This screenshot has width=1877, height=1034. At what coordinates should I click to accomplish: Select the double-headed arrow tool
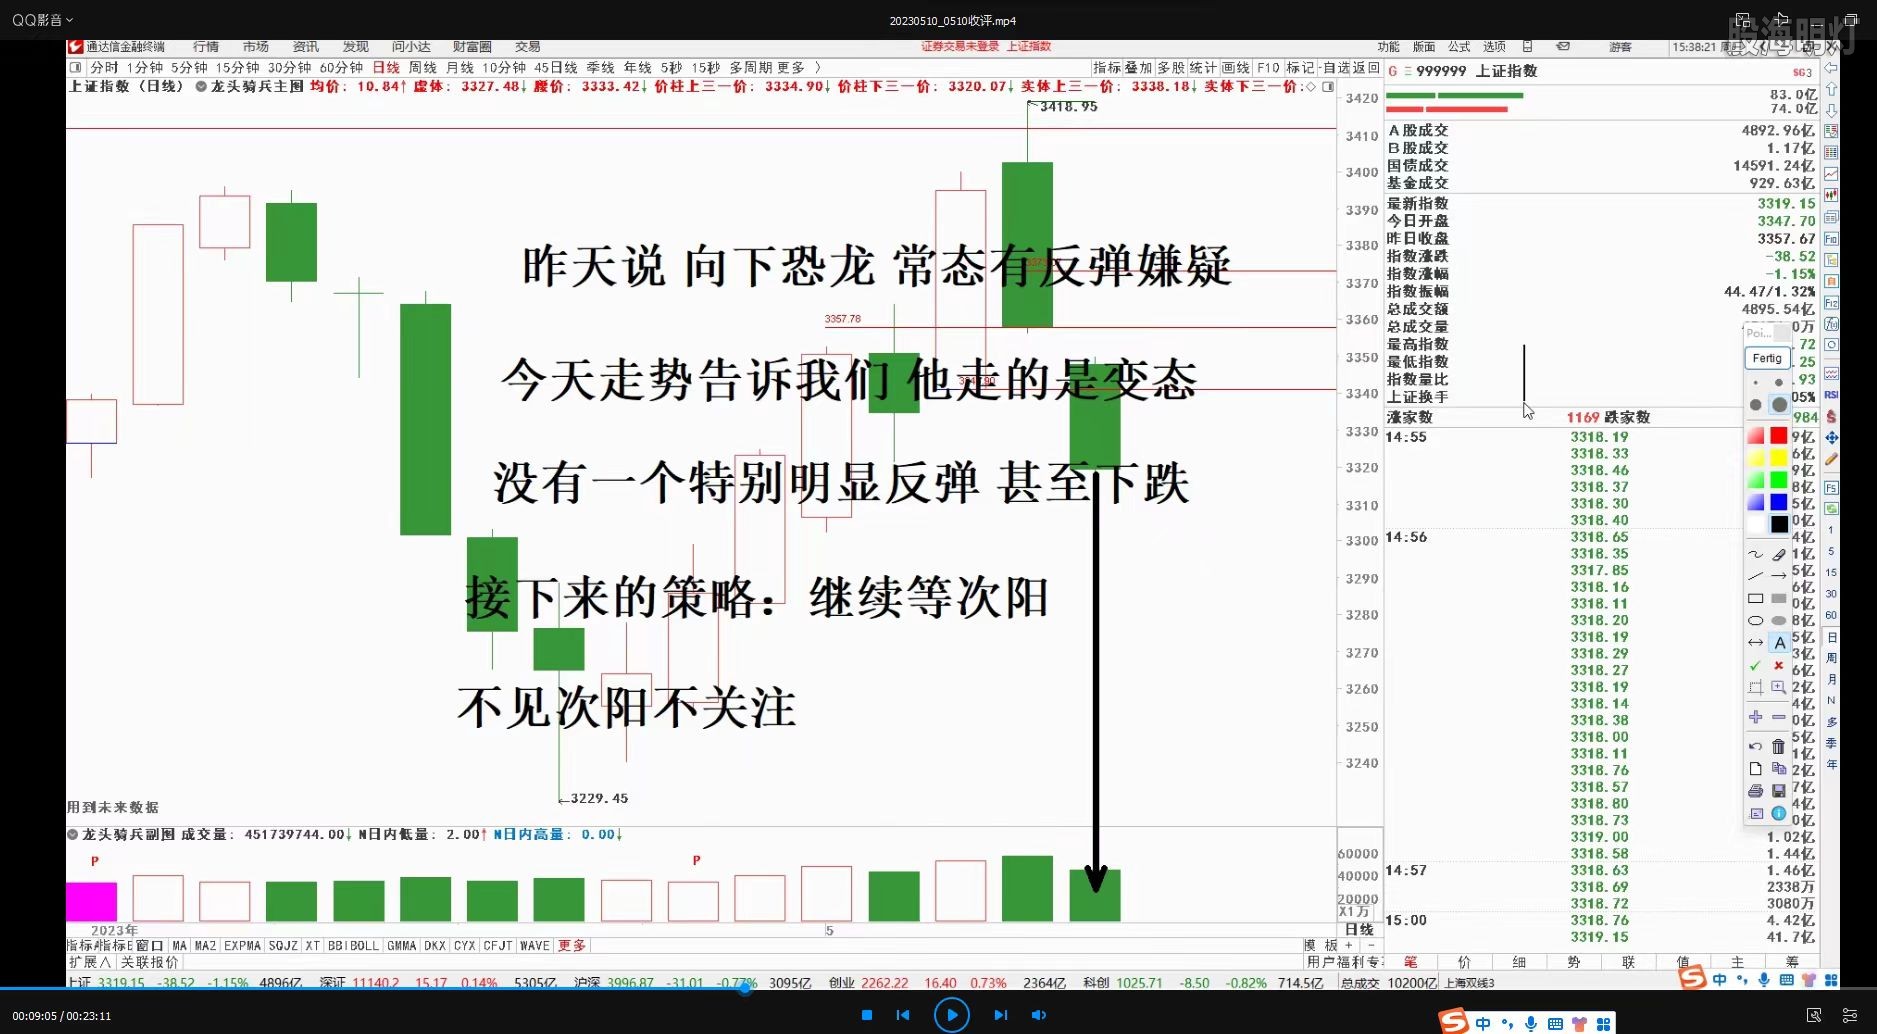tap(1756, 642)
